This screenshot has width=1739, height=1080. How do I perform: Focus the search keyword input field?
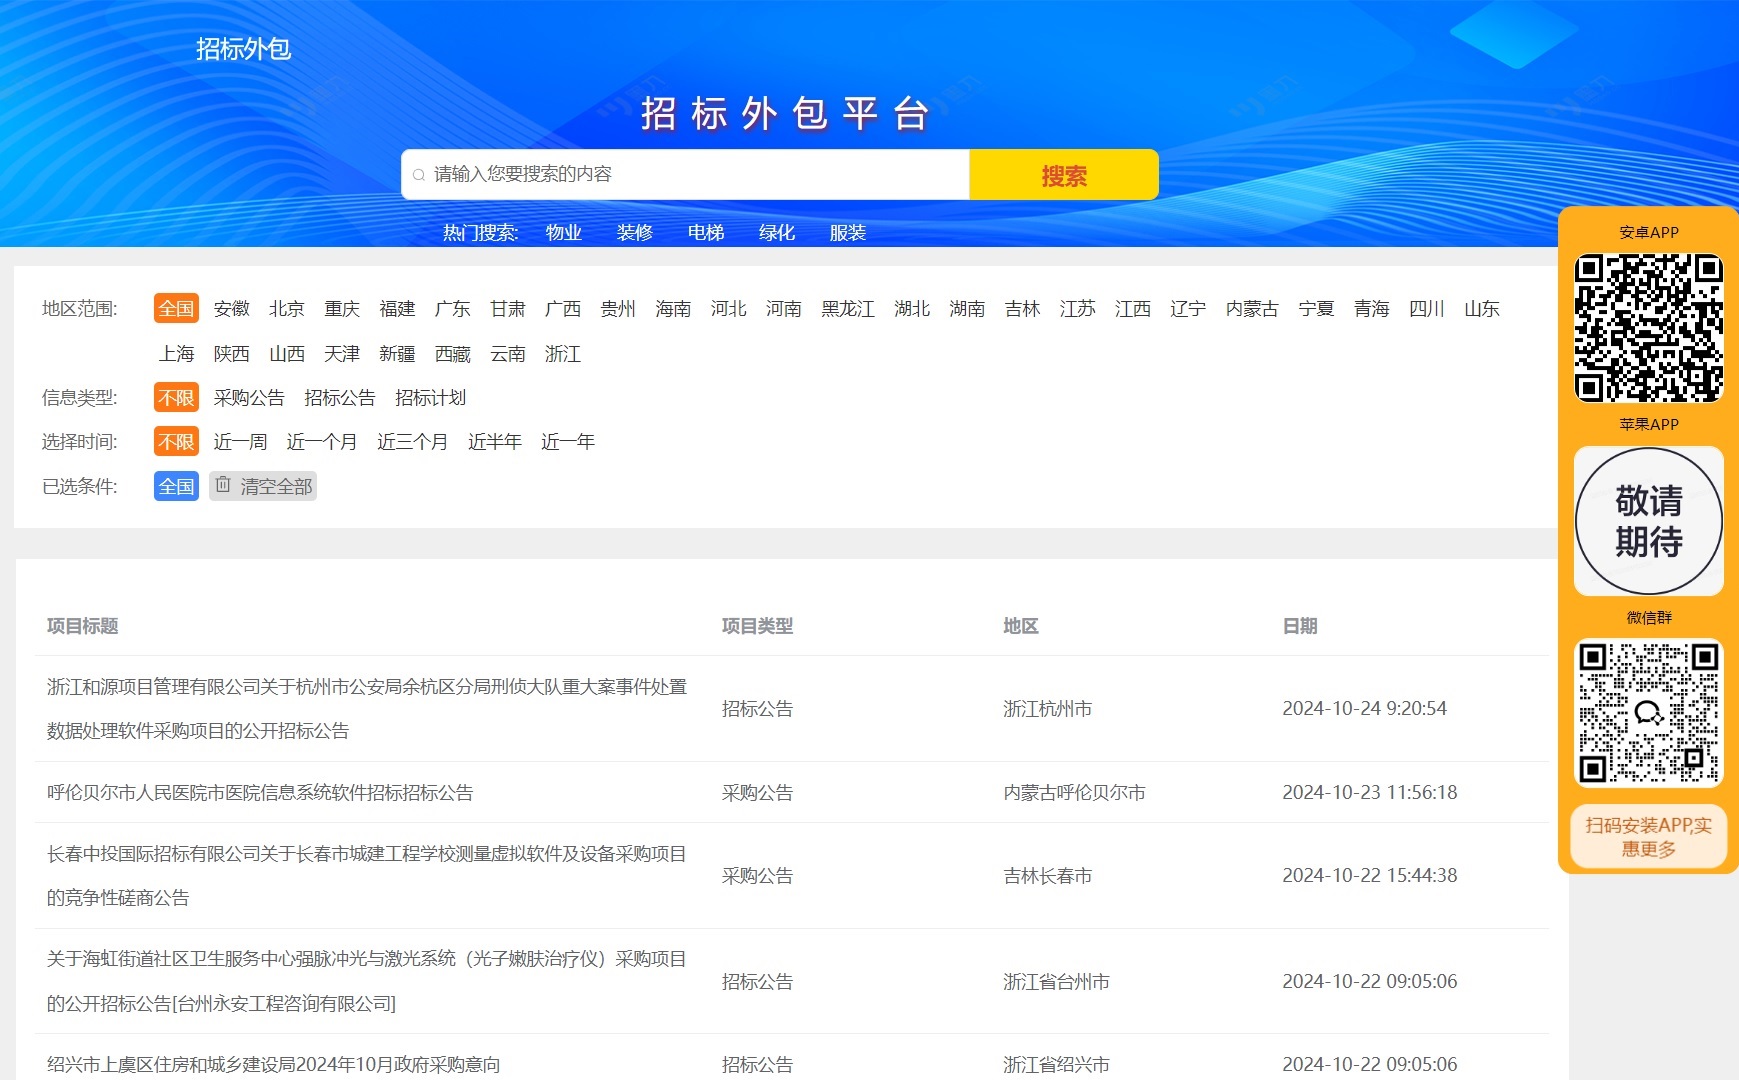click(690, 175)
